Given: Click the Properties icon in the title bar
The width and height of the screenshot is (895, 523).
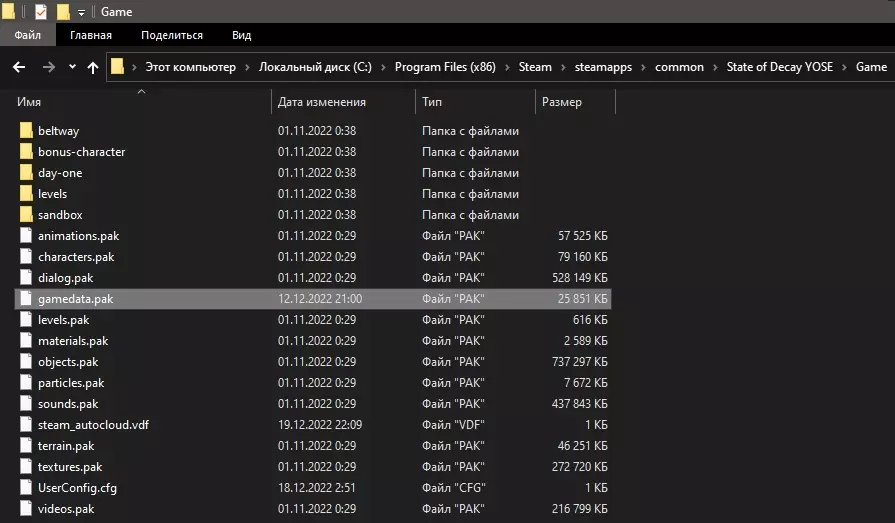Looking at the screenshot, I should tap(41, 12).
